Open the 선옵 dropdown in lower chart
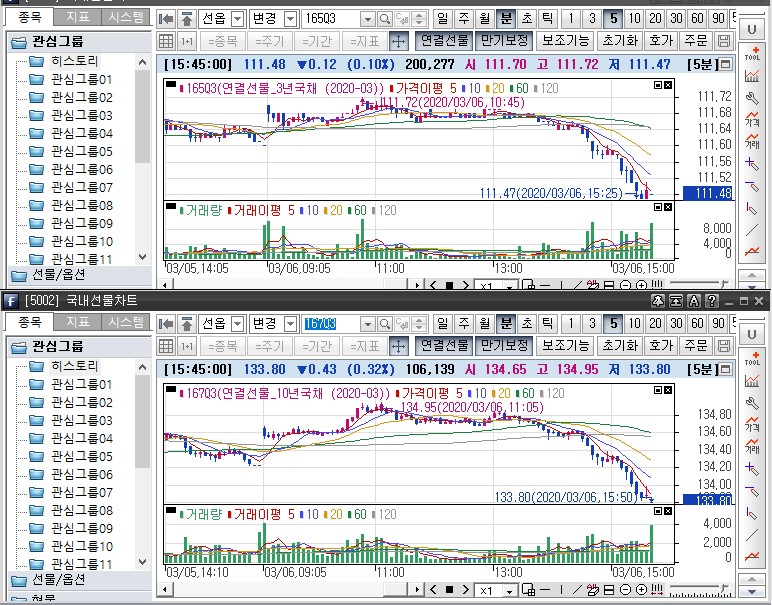The height and width of the screenshot is (605, 772). (x=222, y=324)
